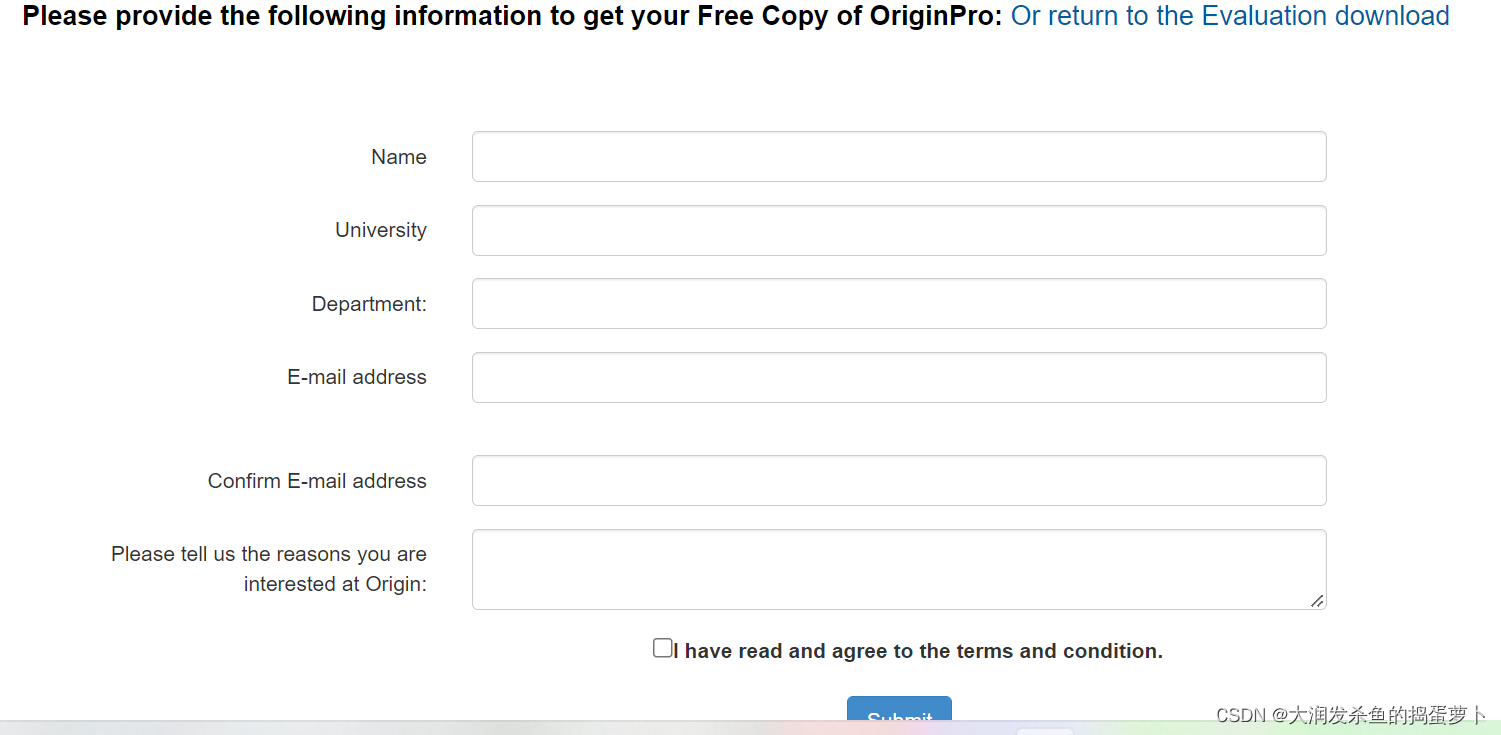Viewport: 1501px width, 735px height.
Task: Select the agree checkbox beside bold terms text
Action: click(x=662, y=647)
